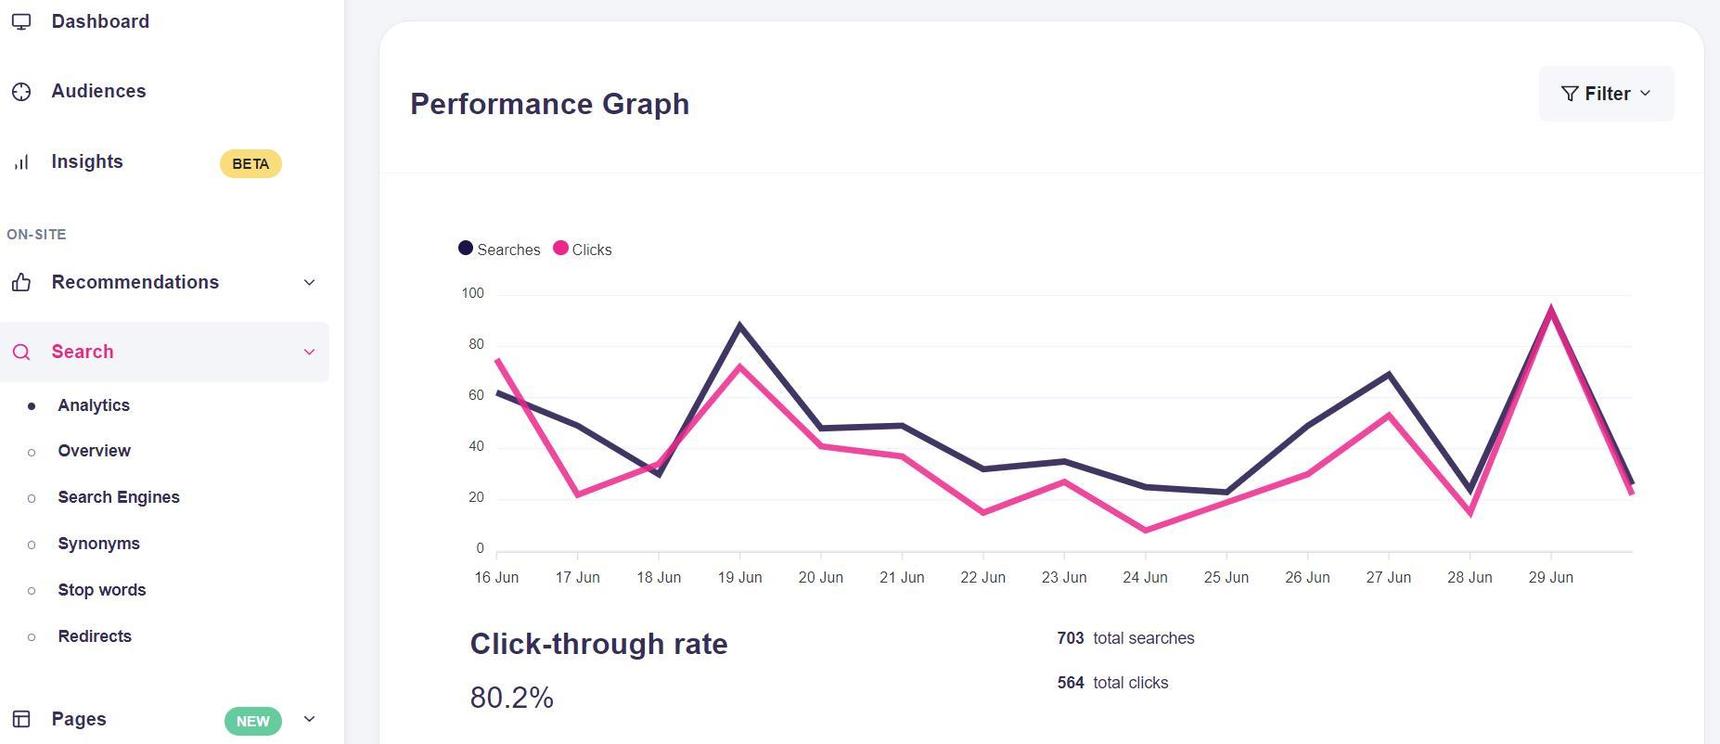Go to the Synonyms submenu item
1720x744 pixels.
click(99, 544)
